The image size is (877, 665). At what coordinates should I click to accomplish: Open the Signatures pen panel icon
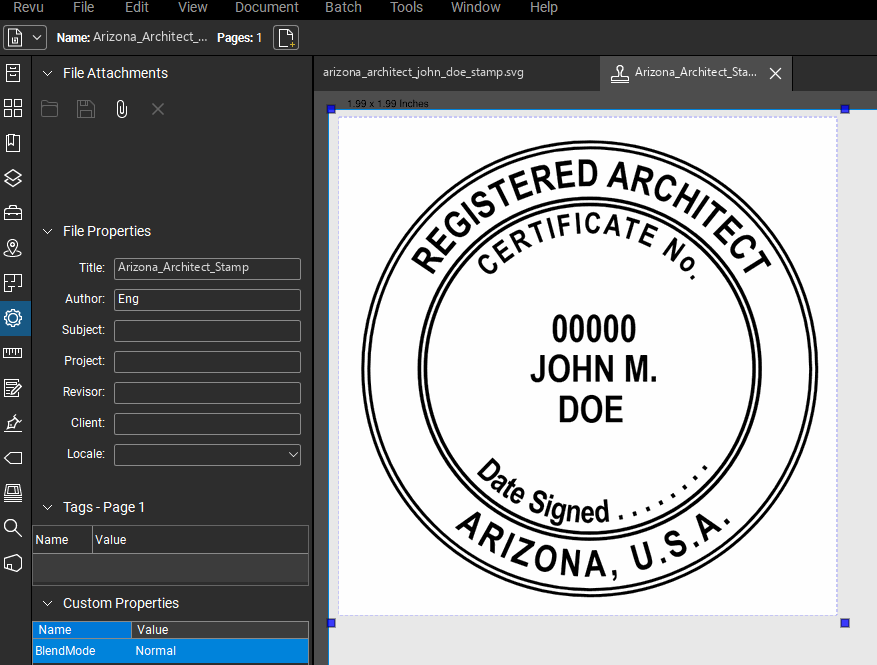point(13,423)
